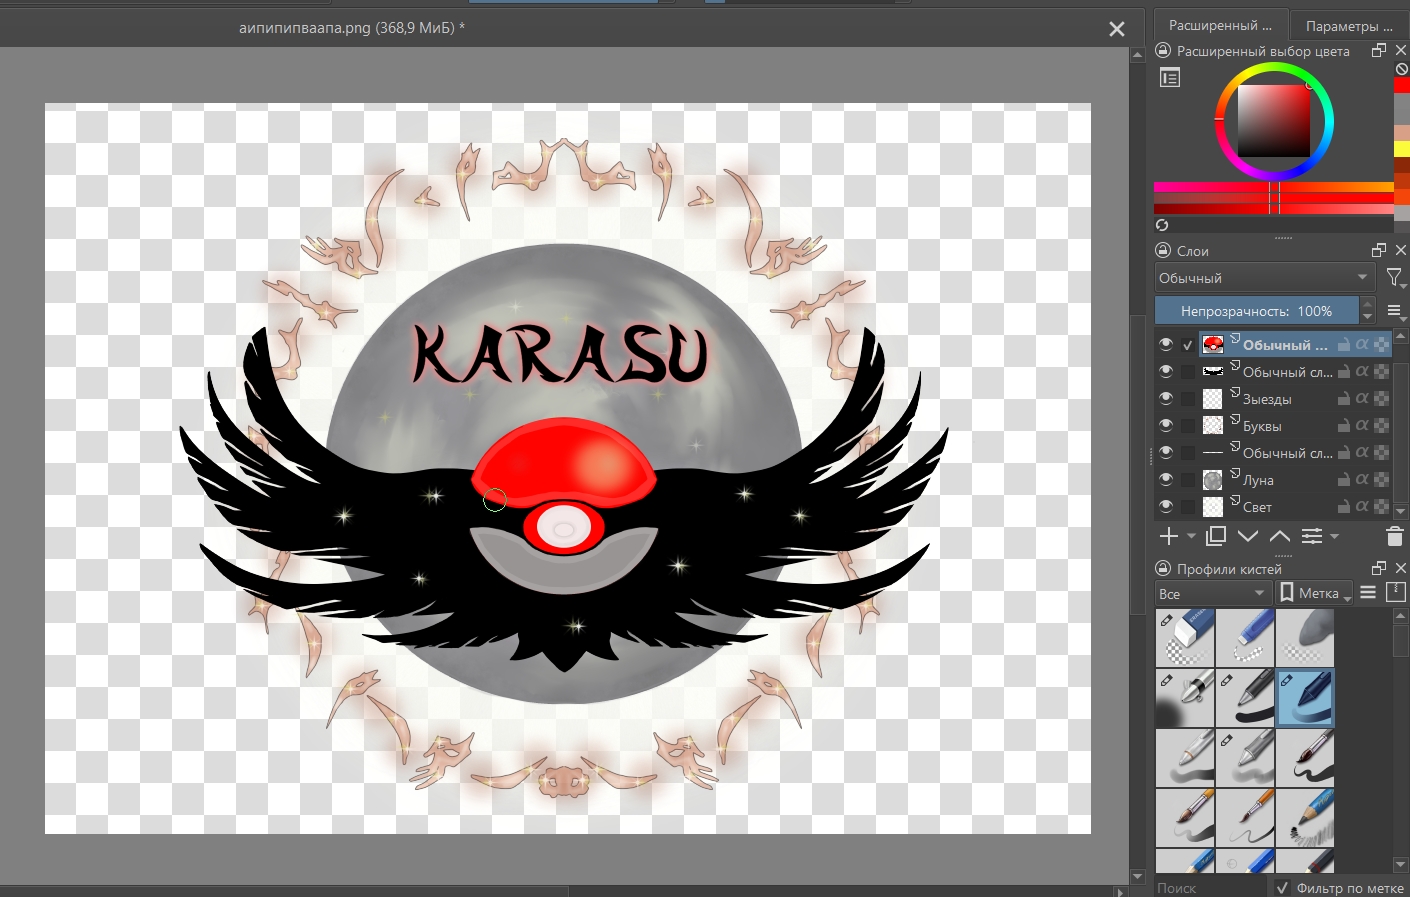This screenshot has width=1410, height=897.
Task: Toggle lock on the Свет layer
Action: point(1344,507)
